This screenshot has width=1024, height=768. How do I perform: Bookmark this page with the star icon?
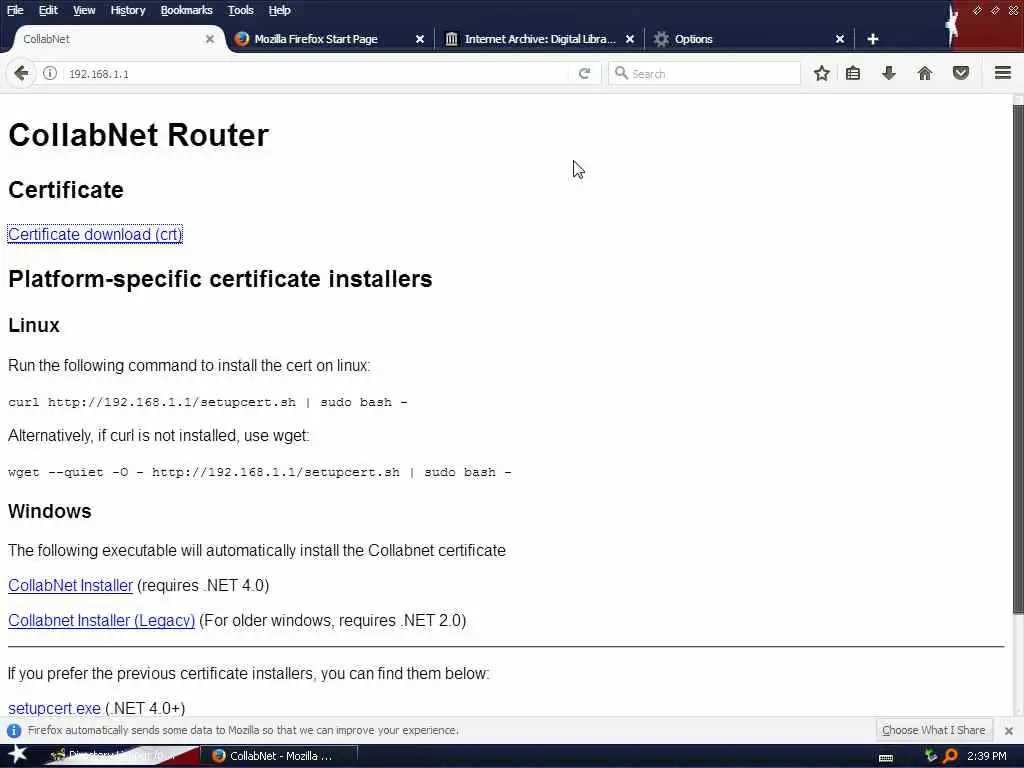pyautogui.click(x=822, y=73)
